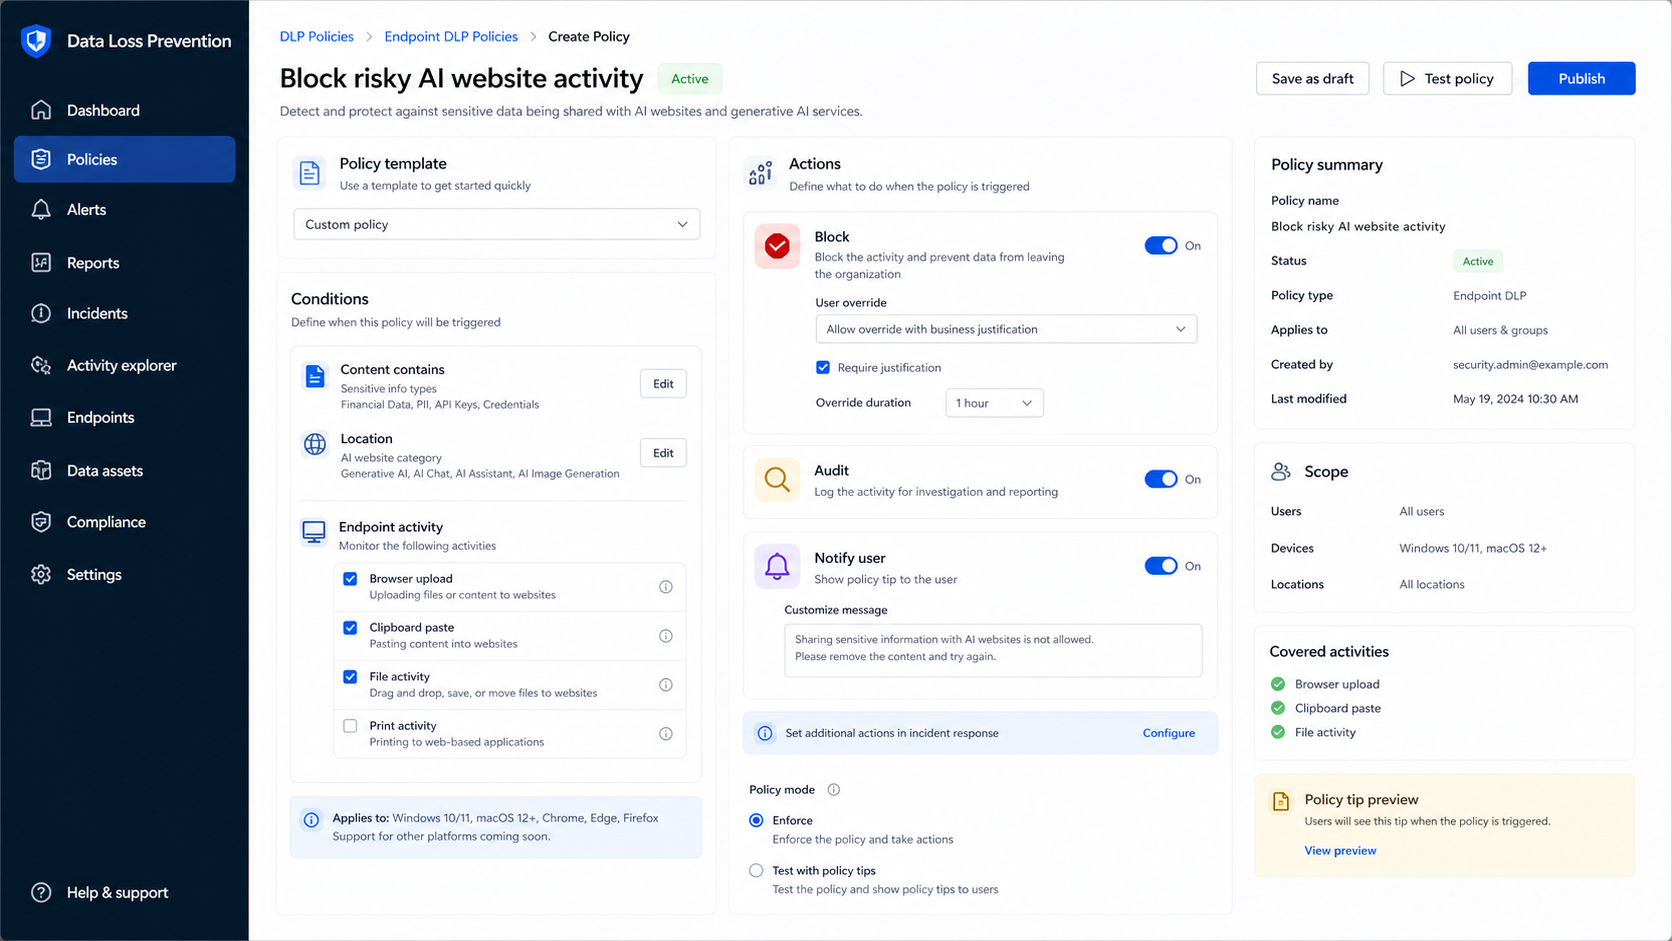This screenshot has height=941, width=1672.
Task: Click green check beside Browser upload covered activity
Action: click(x=1278, y=684)
